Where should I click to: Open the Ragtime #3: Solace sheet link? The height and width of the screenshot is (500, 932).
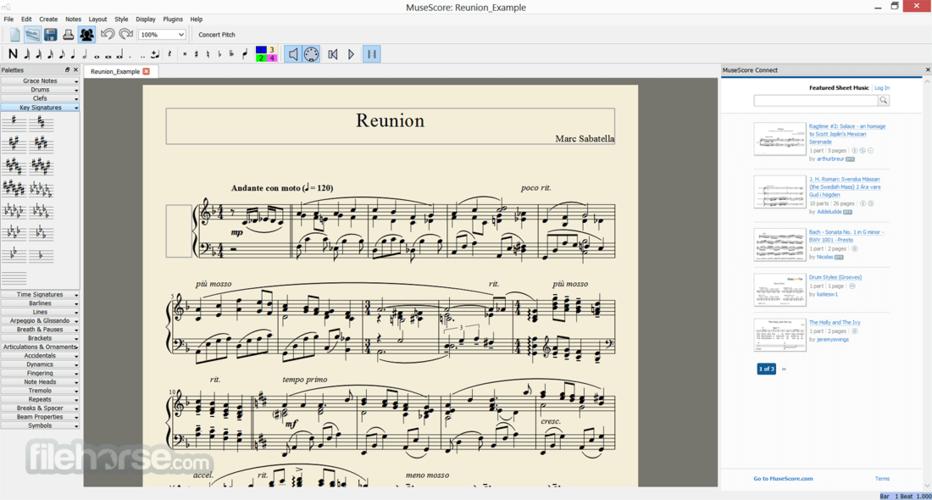tap(846, 134)
